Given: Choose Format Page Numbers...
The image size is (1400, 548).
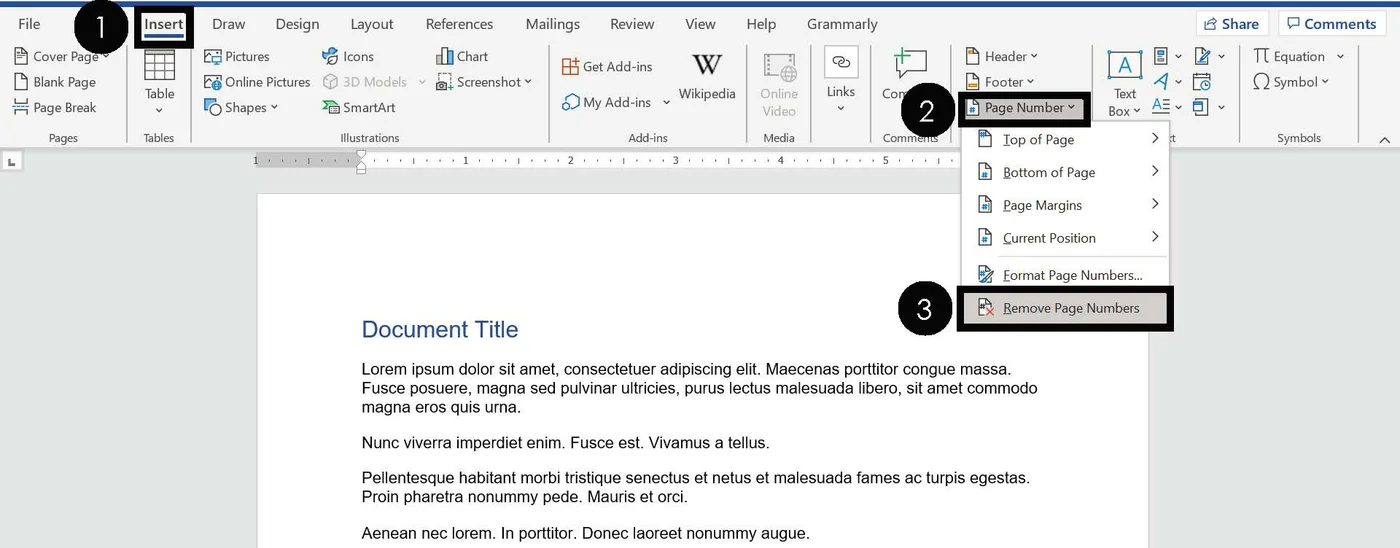Looking at the screenshot, I should pos(1065,275).
